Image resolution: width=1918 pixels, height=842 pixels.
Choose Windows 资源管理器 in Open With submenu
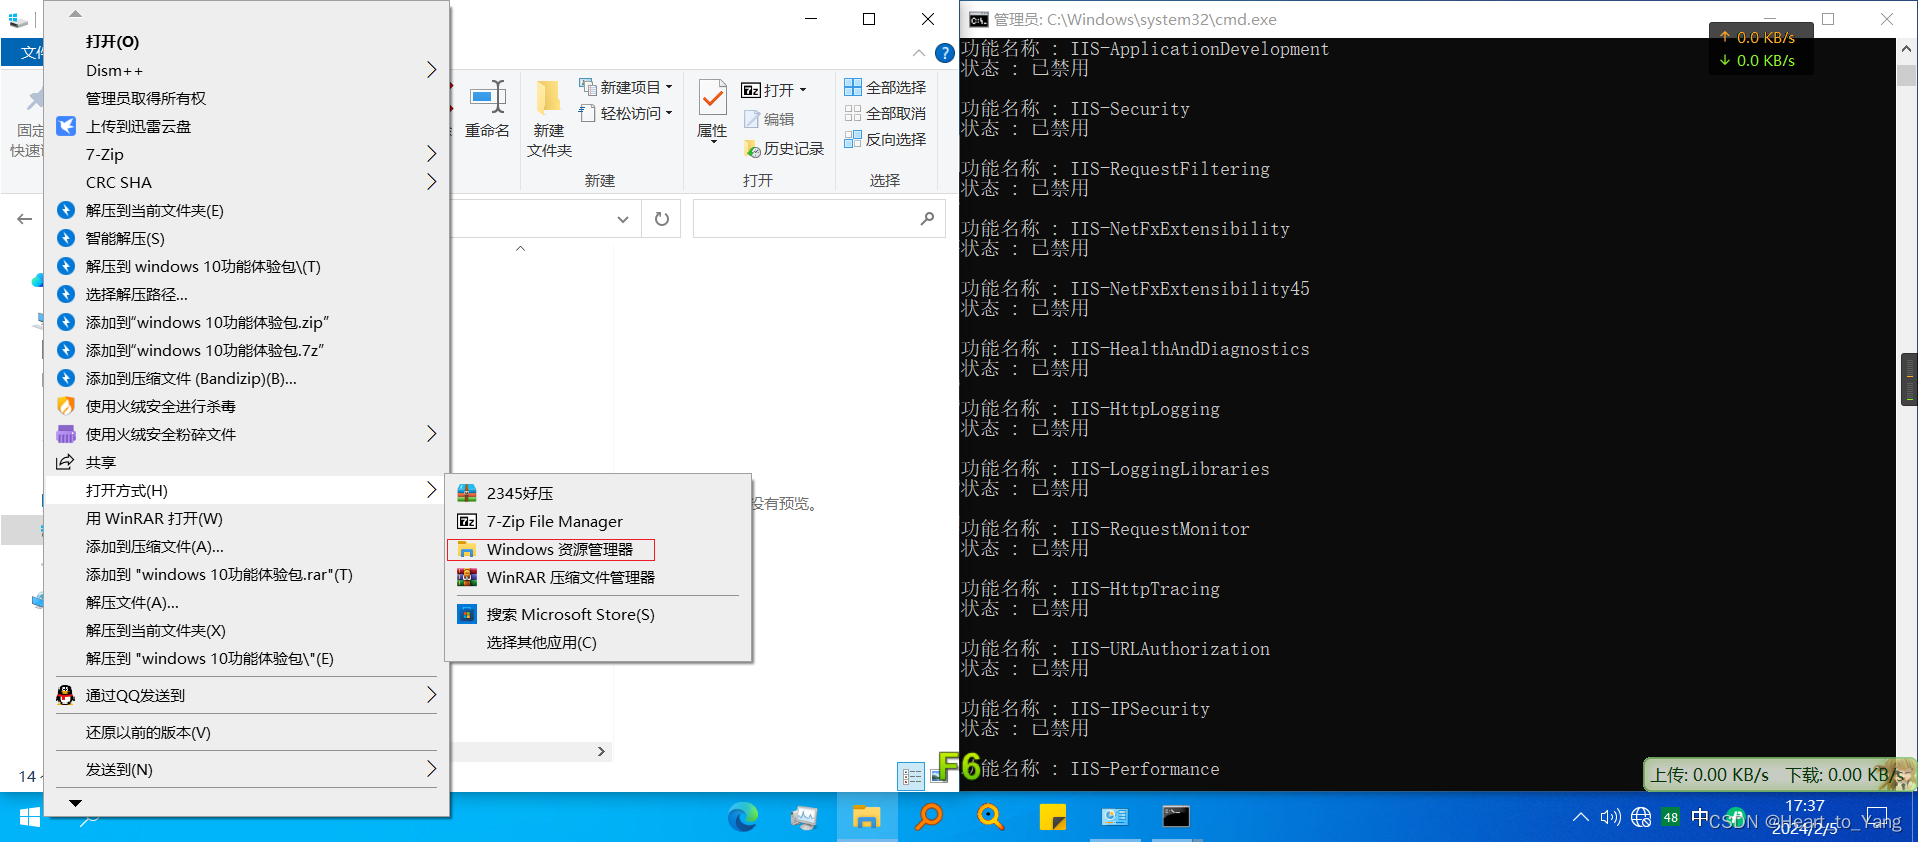[559, 549]
